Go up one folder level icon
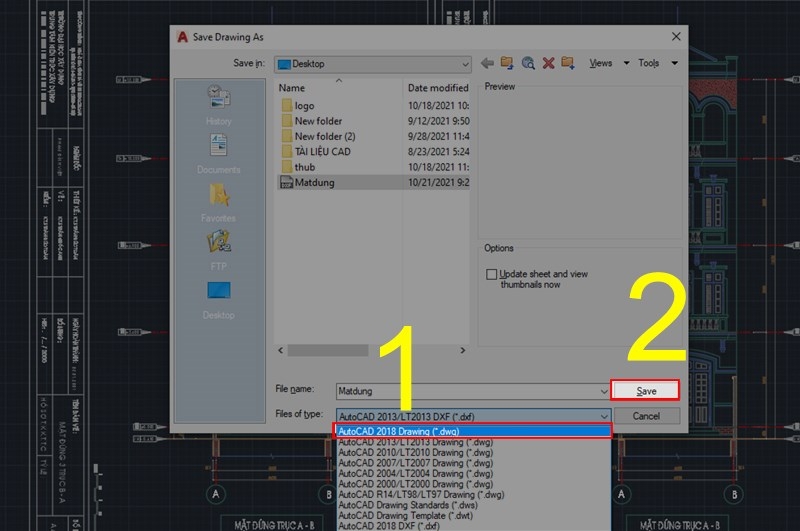This screenshot has width=800, height=531. (x=507, y=63)
